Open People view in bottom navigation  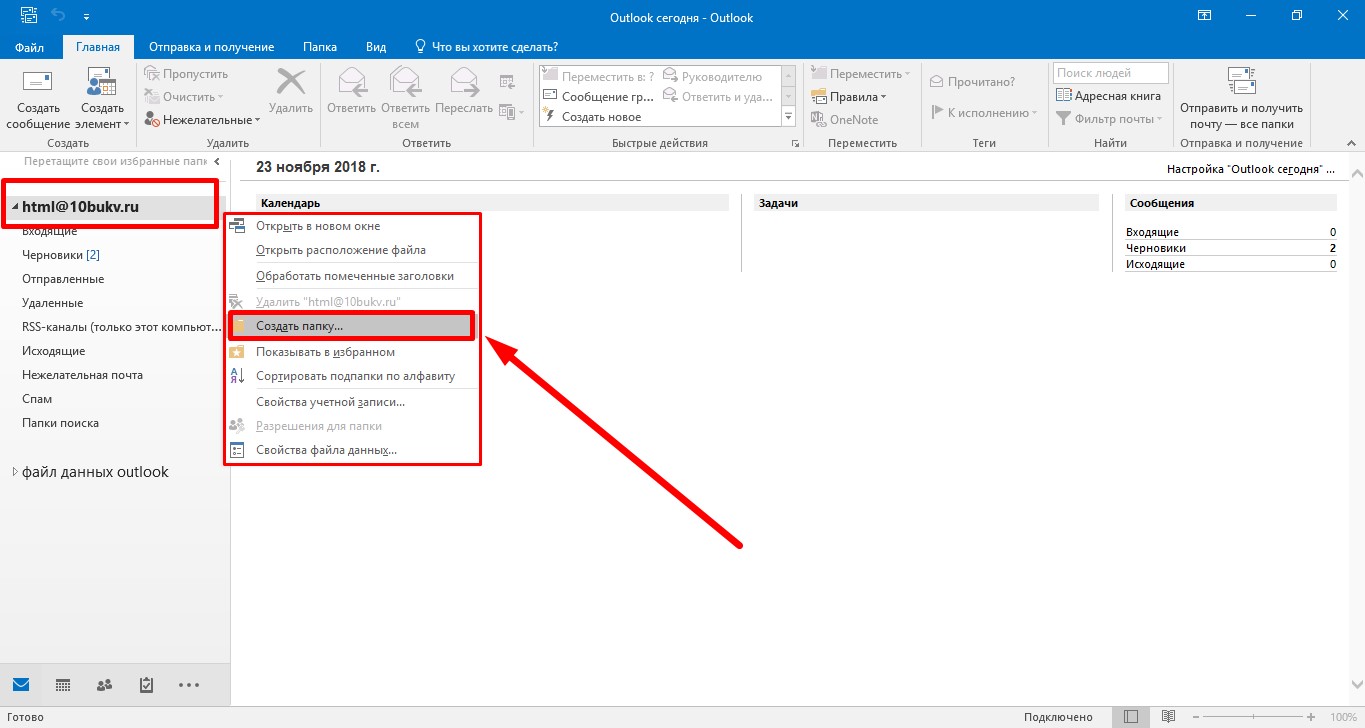(x=104, y=685)
